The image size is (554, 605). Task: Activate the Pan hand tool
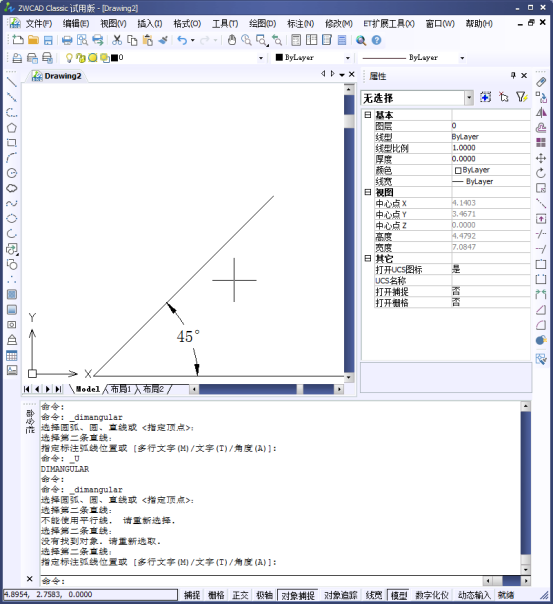click(x=231, y=40)
